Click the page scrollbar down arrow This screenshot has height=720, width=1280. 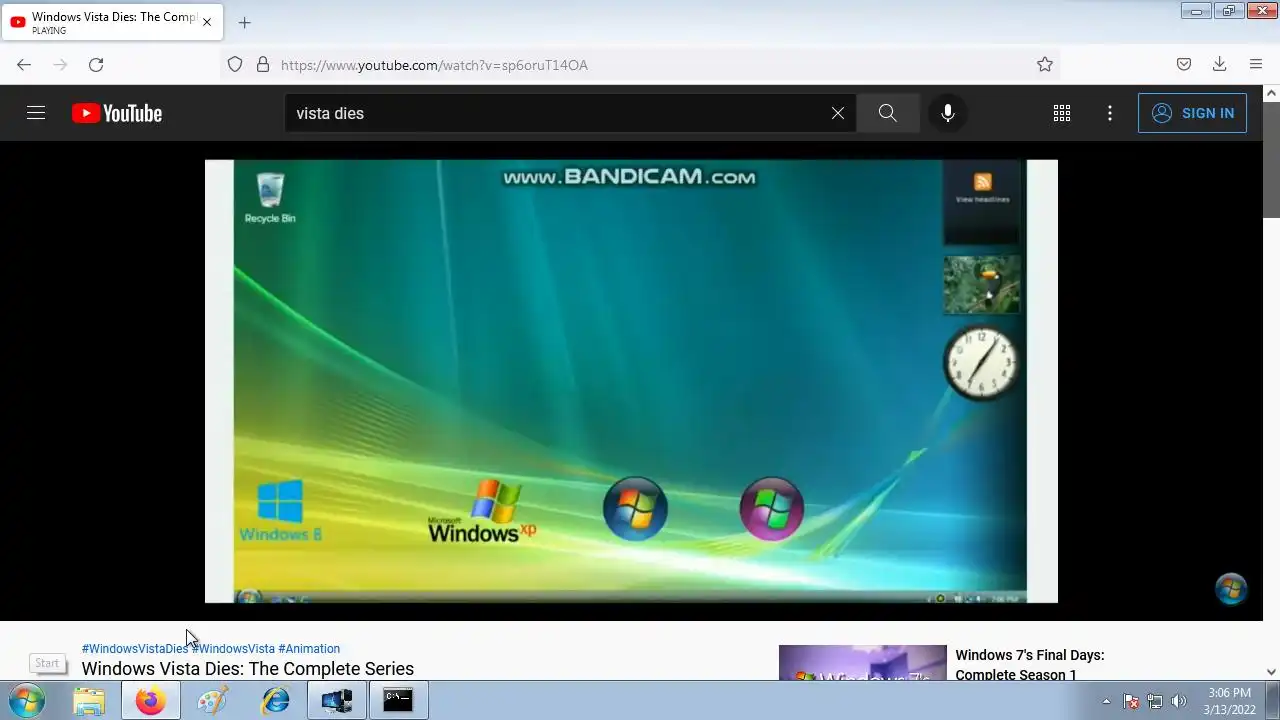pos(1271,672)
